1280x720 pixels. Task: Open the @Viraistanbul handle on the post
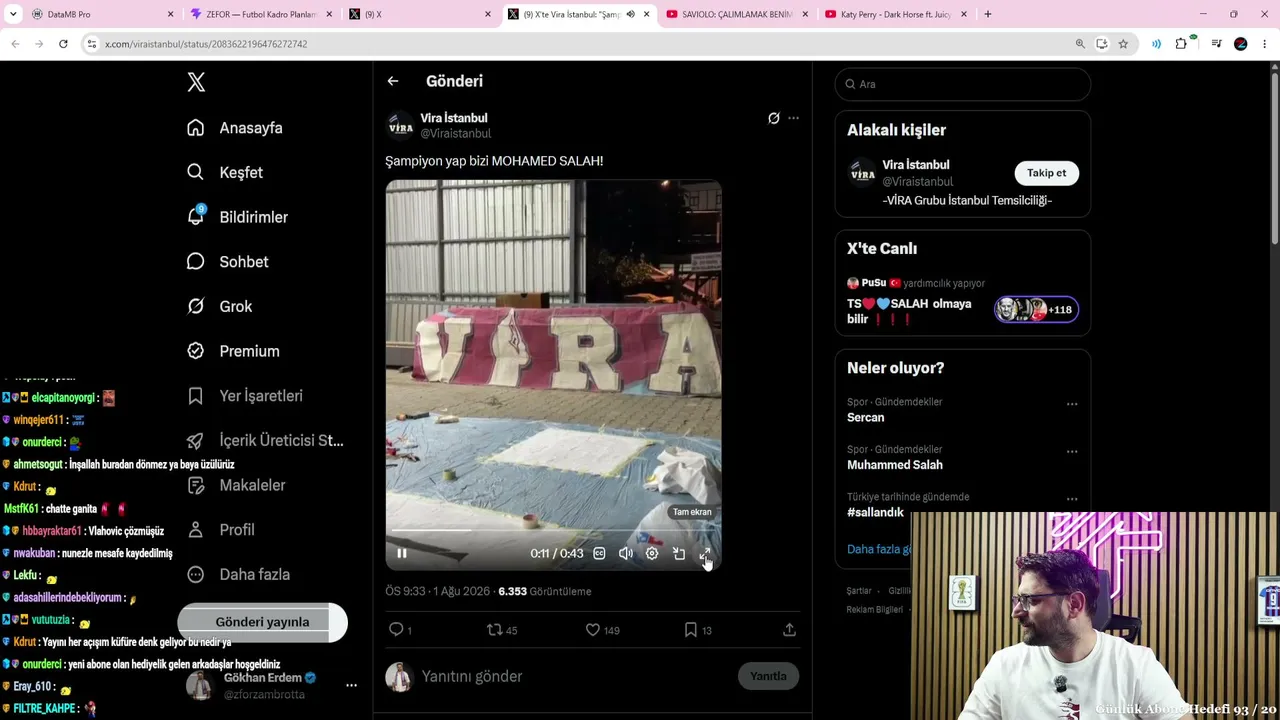click(x=456, y=134)
